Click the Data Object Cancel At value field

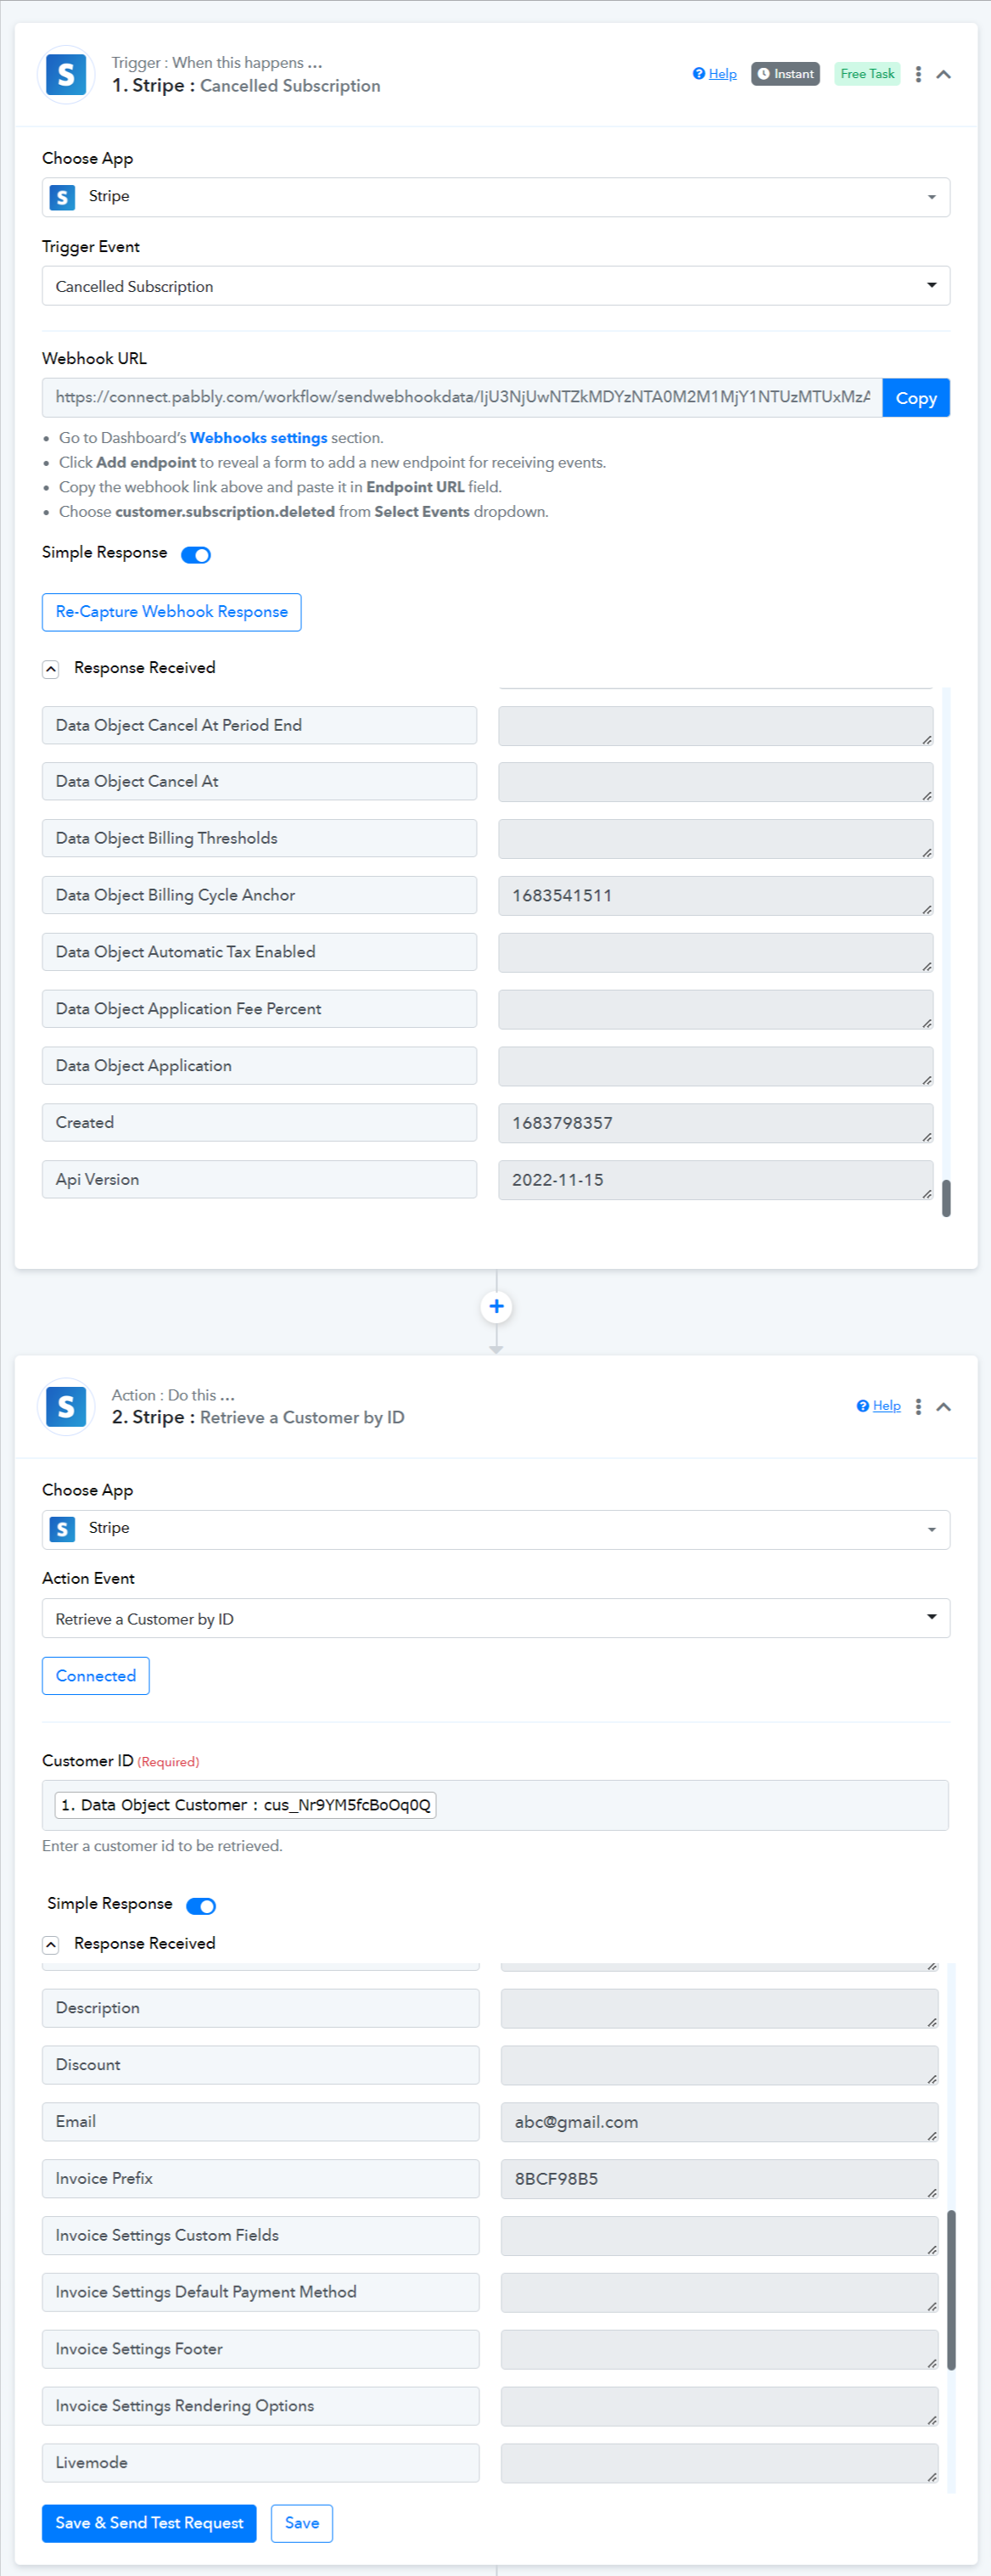[x=715, y=782]
